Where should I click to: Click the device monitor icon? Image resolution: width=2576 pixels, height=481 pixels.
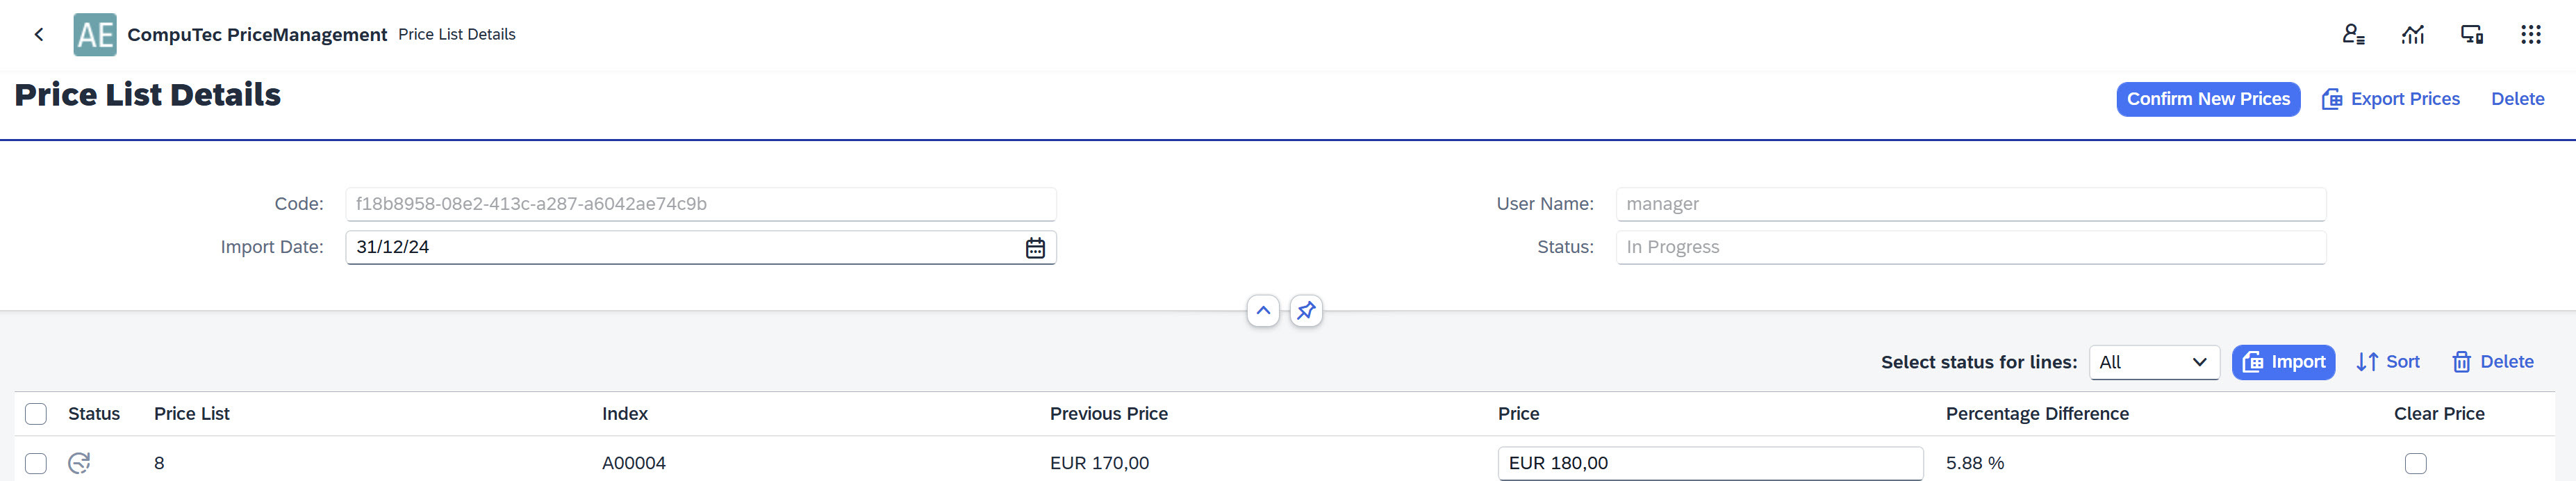click(2471, 35)
